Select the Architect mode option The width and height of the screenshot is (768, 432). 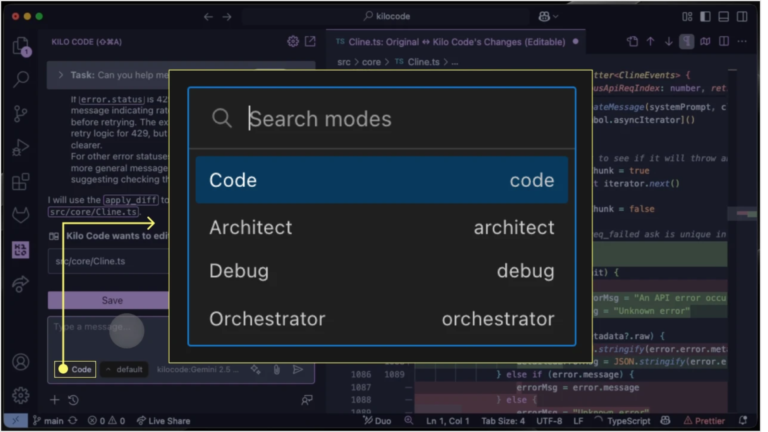point(382,228)
